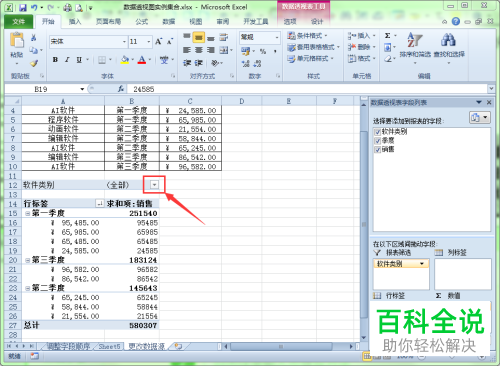Toggle Underline formatting
This screenshot has width=500, height=366.
click(x=79, y=60)
